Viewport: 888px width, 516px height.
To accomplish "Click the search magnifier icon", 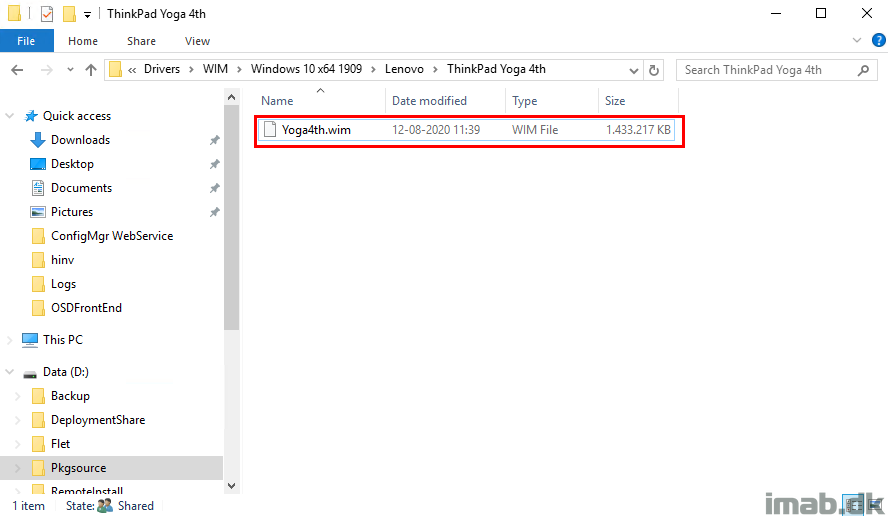I will click(864, 70).
